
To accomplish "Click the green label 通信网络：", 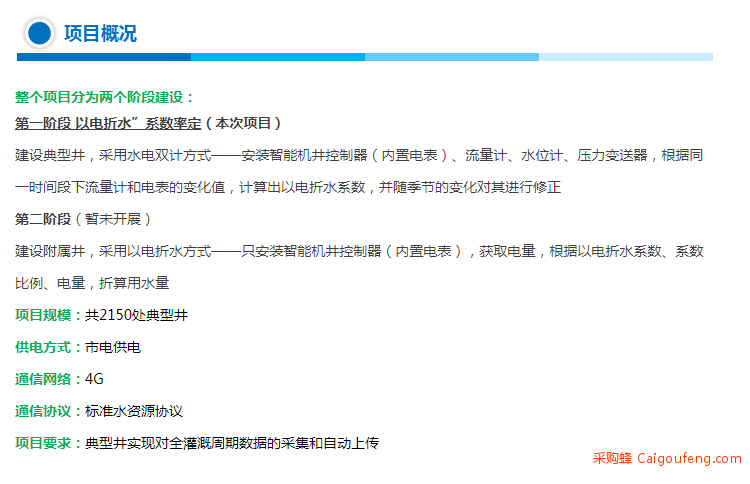I will point(50,379).
